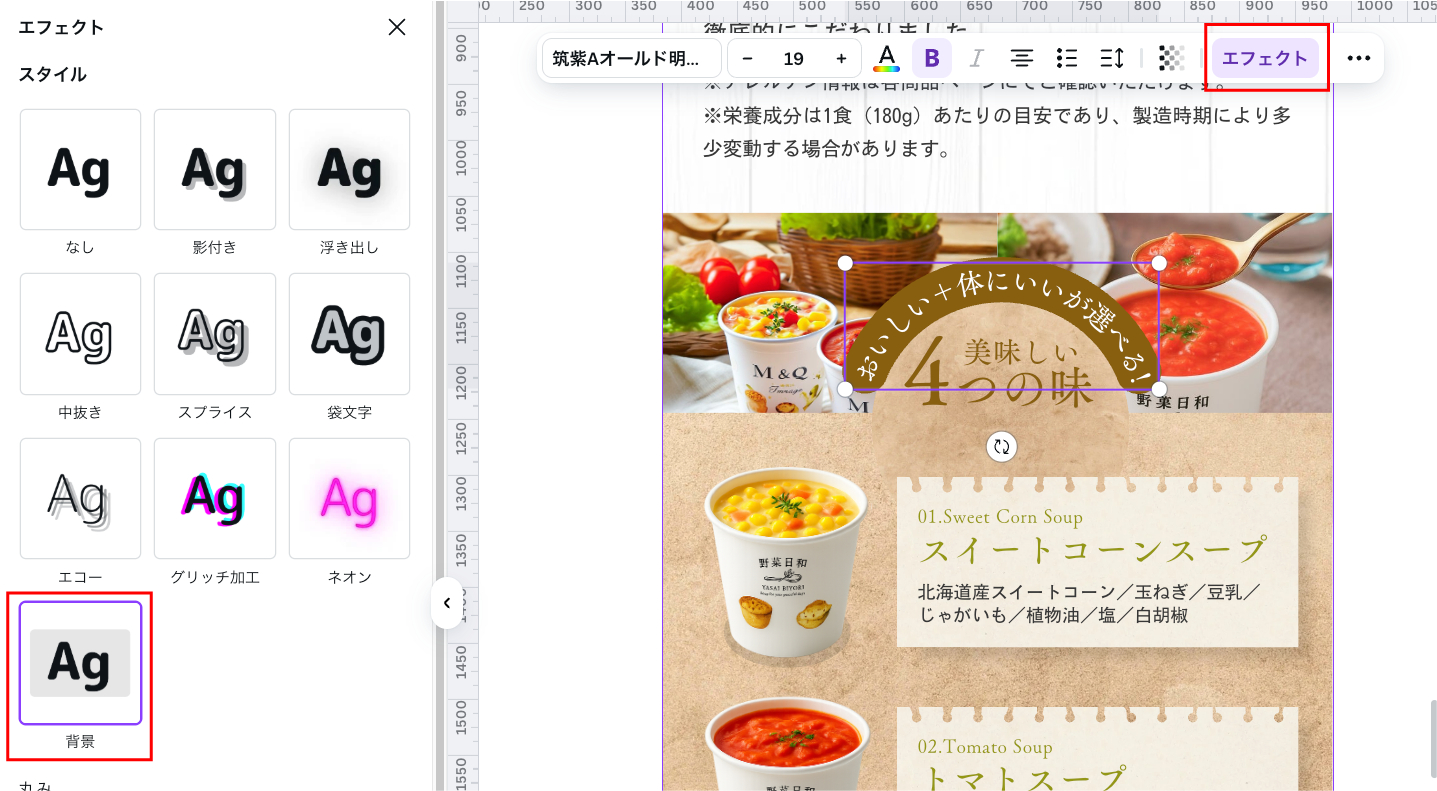Click the エフェクト button in the toolbar
Screen dimensions: 1437x791
click(1265, 58)
